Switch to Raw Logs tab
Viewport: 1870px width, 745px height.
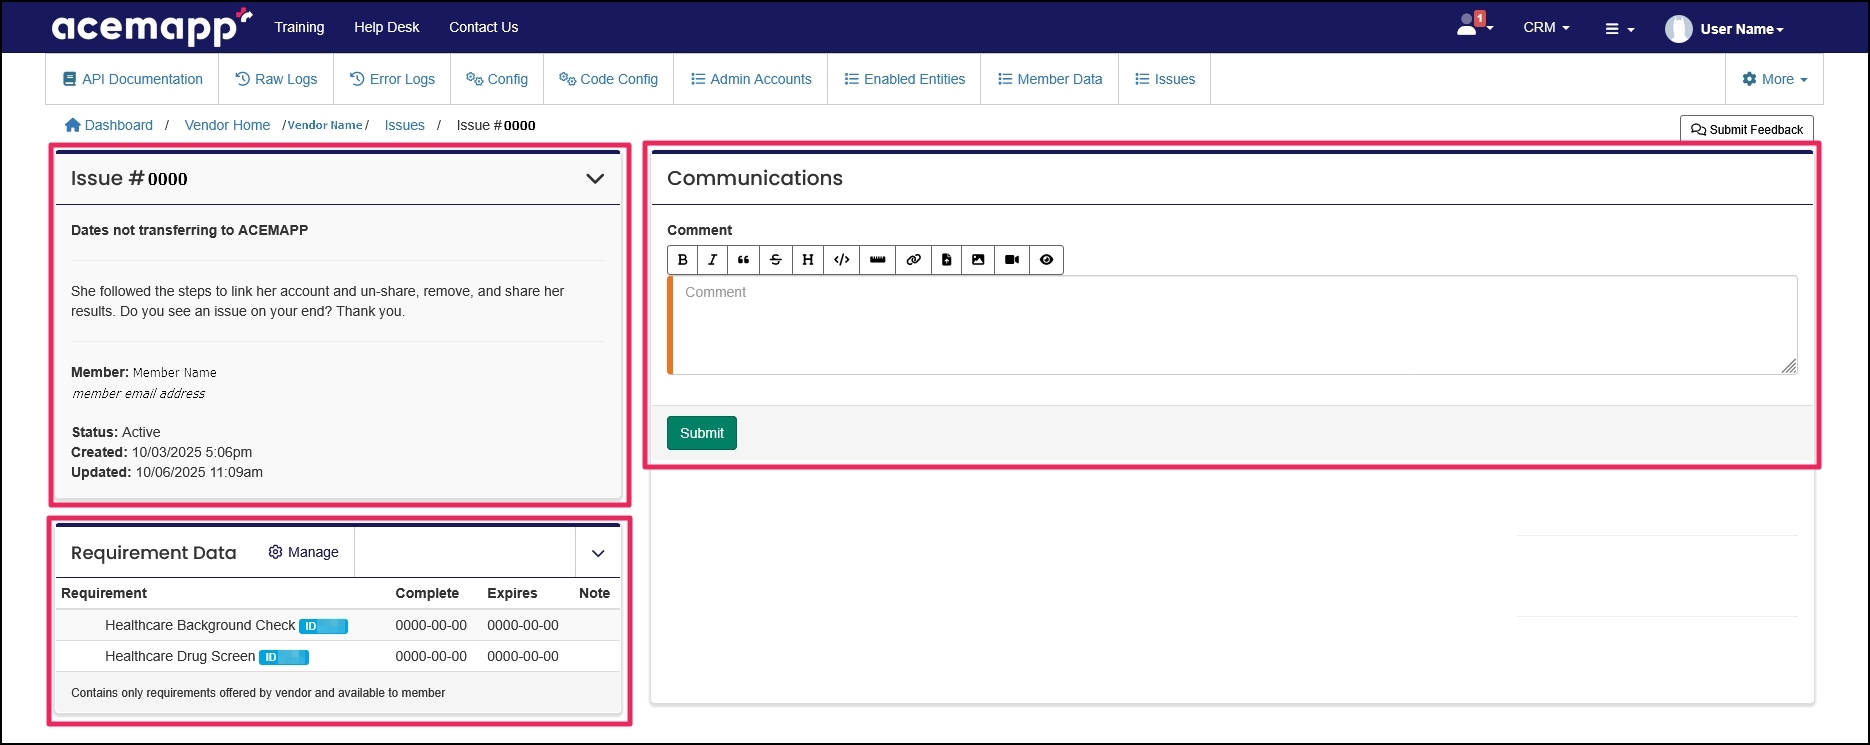pos(276,79)
